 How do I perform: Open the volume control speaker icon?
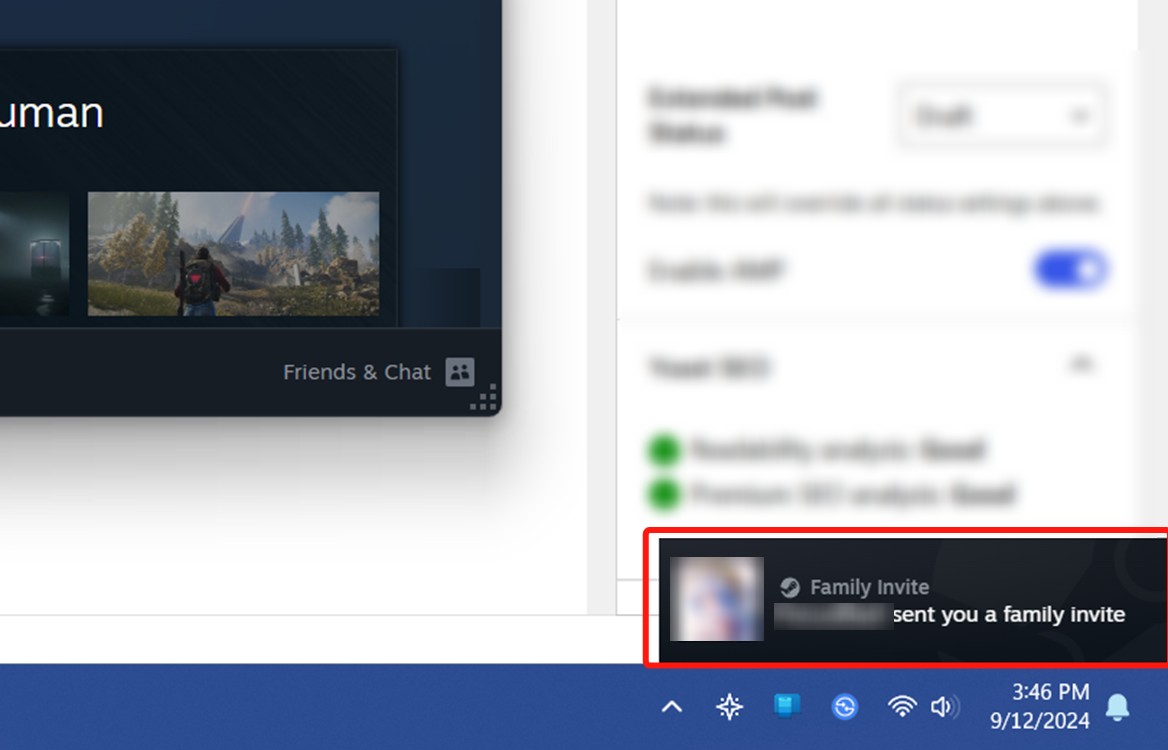pyautogui.click(x=944, y=706)
